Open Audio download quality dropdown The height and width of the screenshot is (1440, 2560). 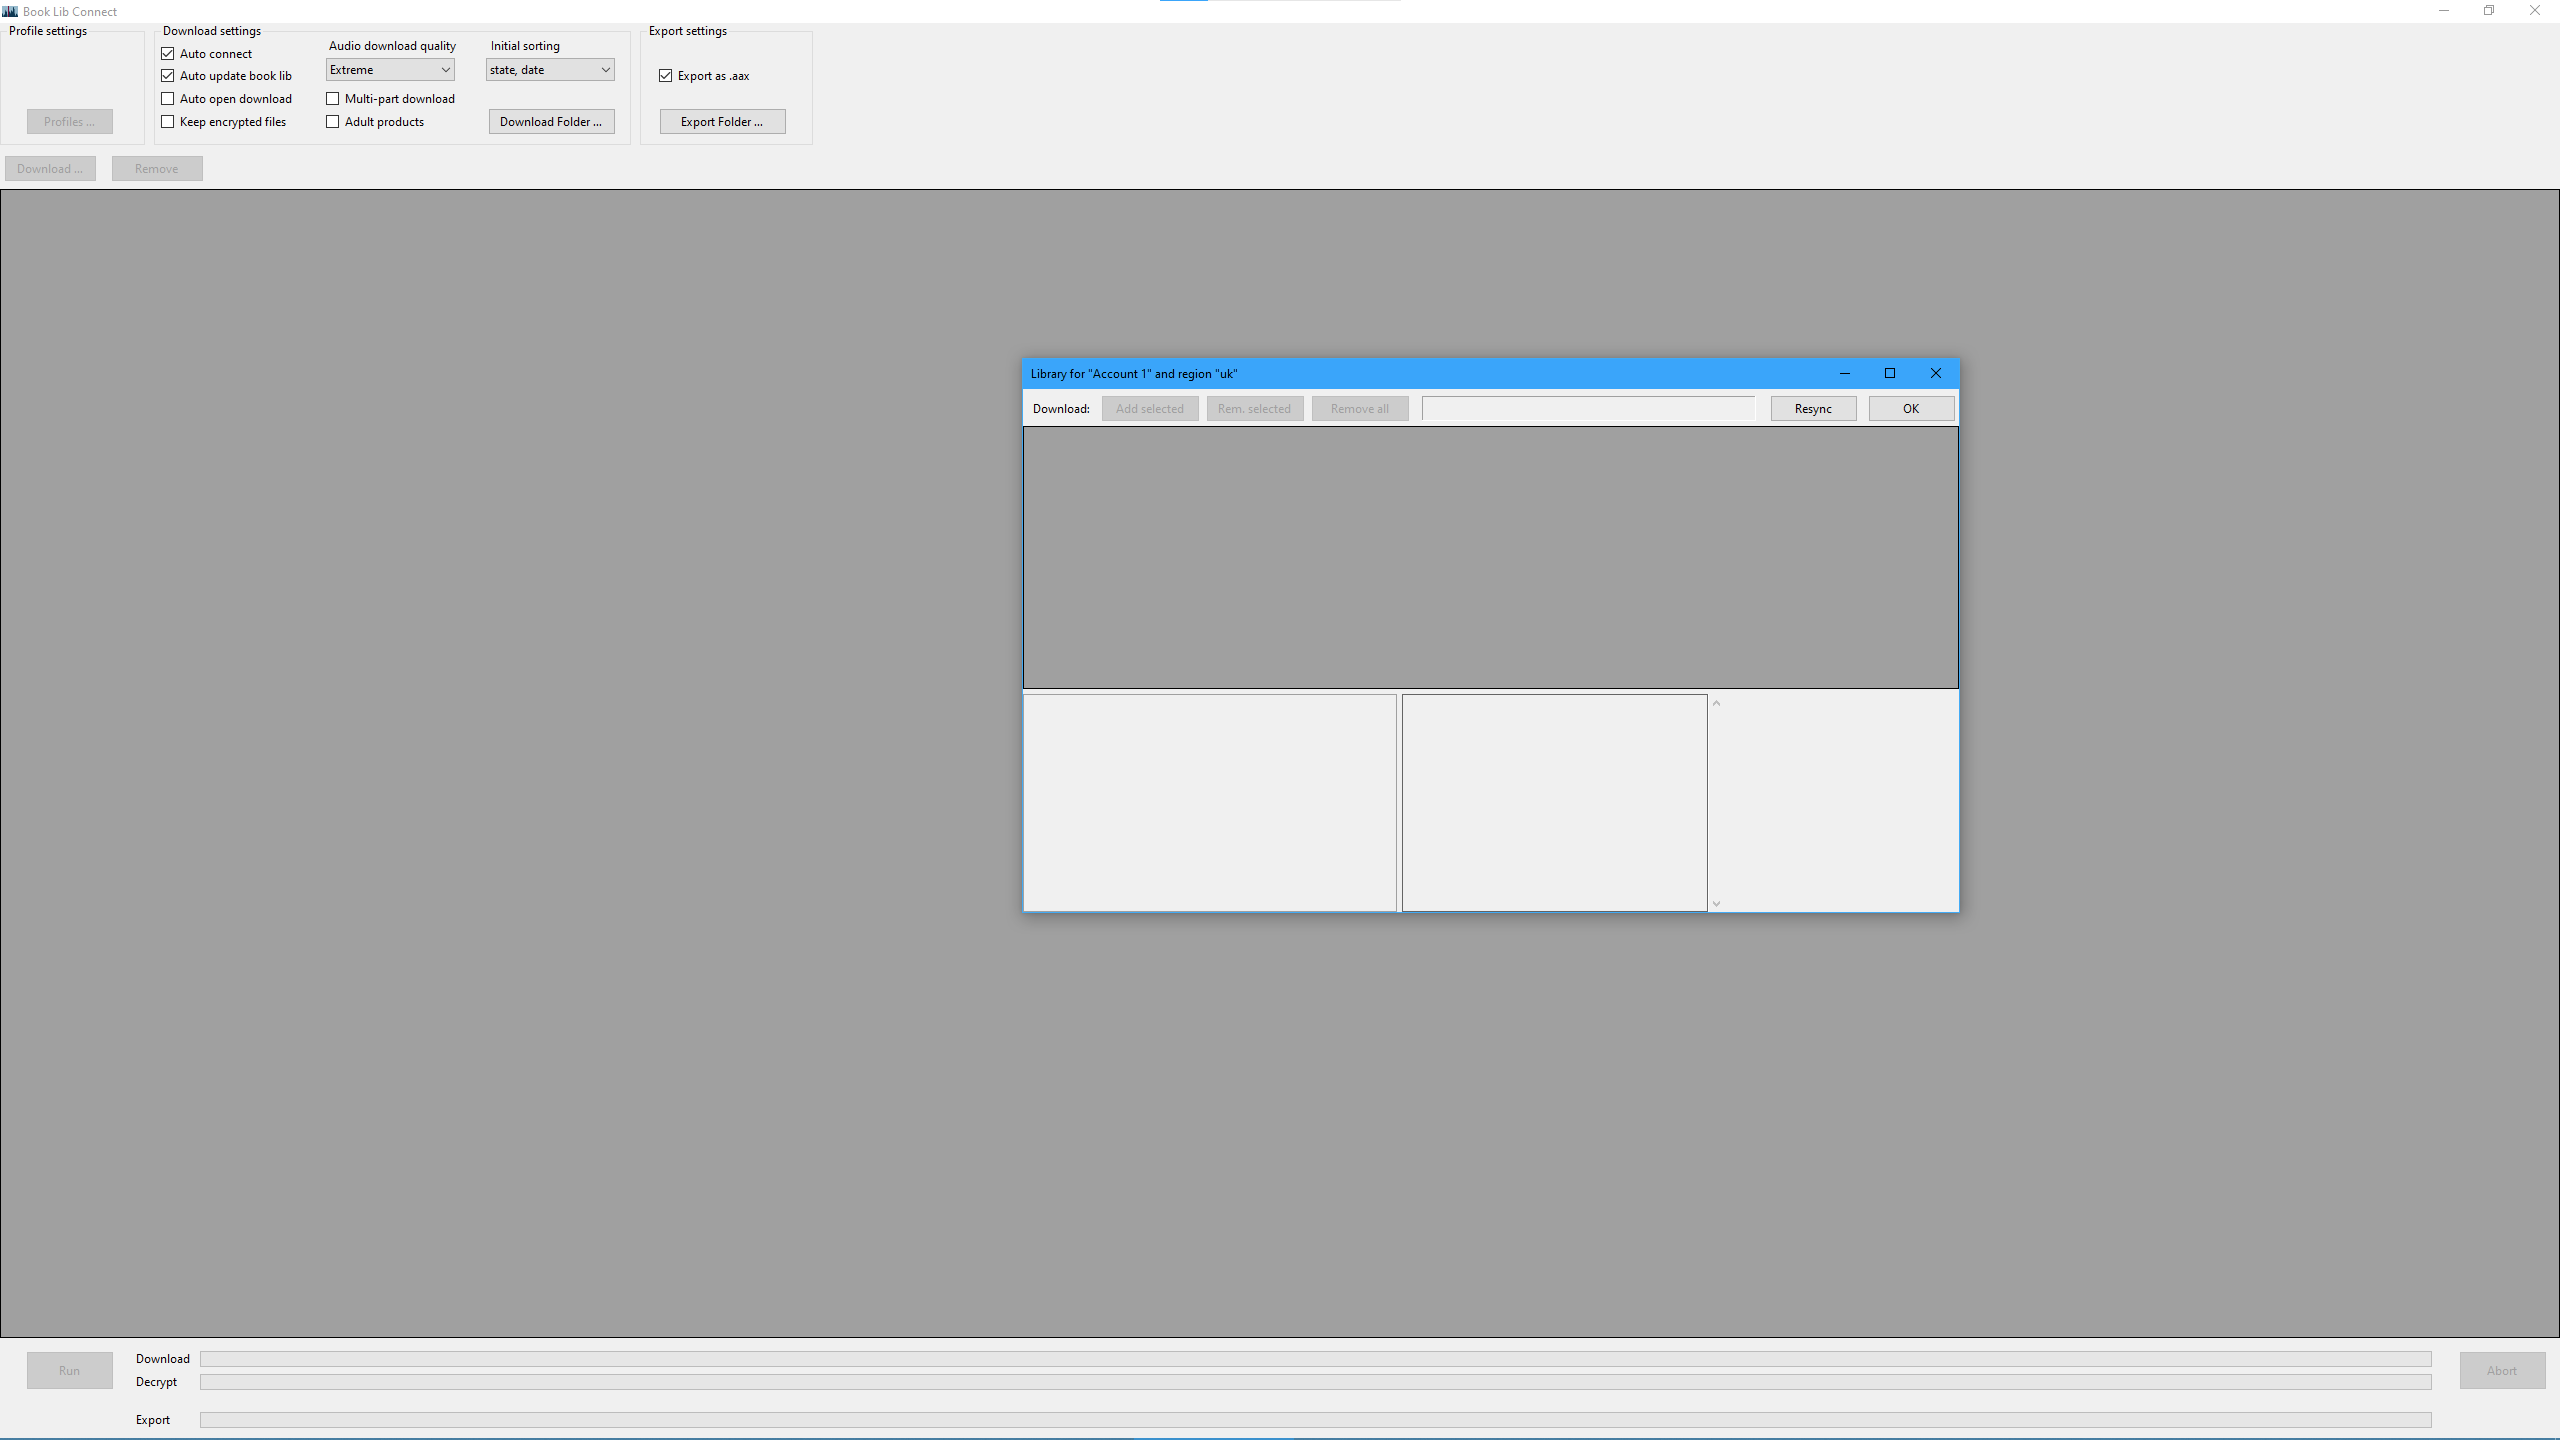[390, 70]
